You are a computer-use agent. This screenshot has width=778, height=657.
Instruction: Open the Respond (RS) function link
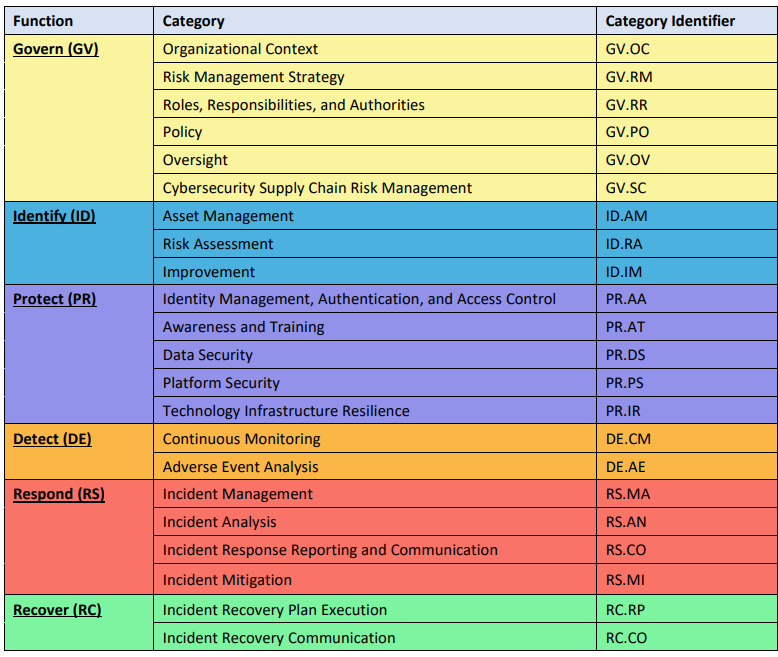[x=58, y=494]
